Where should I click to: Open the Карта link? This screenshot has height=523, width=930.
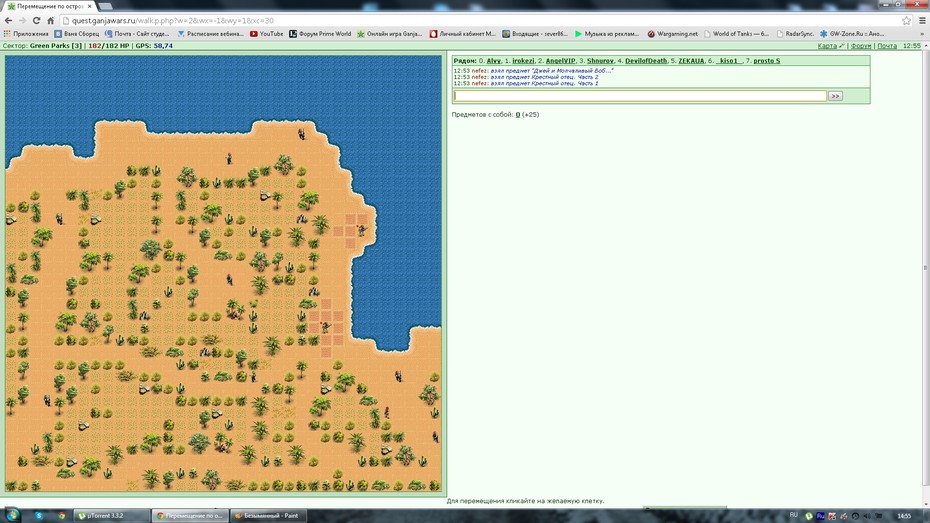tap(827, 46)
